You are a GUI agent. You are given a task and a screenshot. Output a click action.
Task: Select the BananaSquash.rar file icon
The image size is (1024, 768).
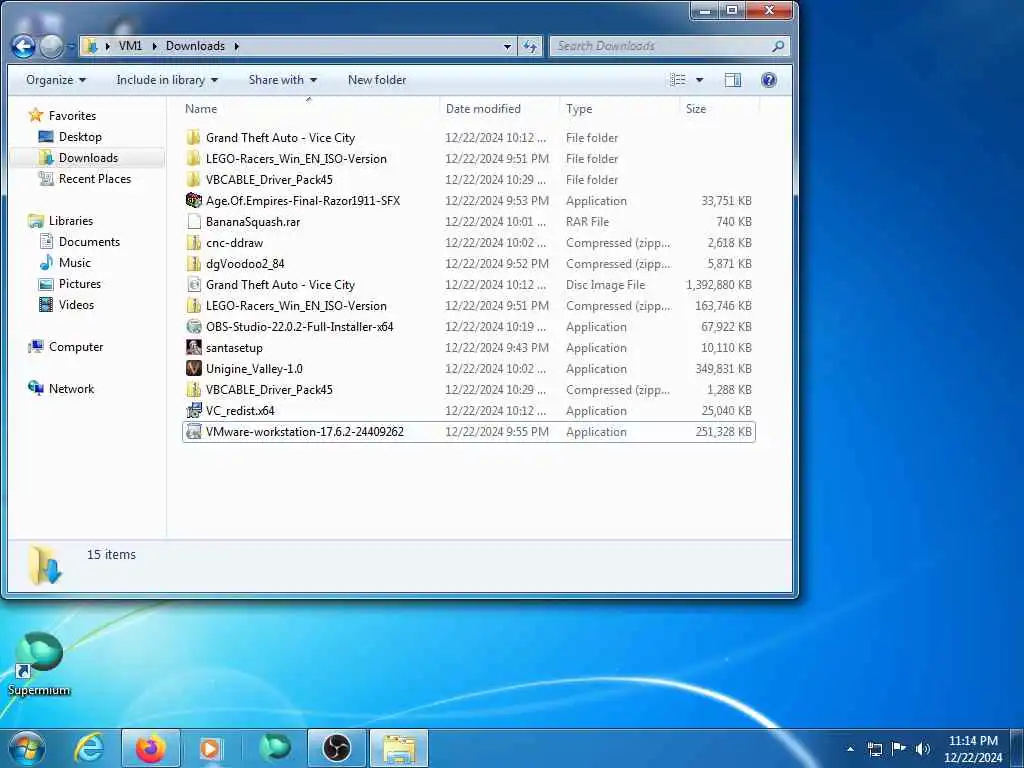pyautogui.click(x=193, y=221)
